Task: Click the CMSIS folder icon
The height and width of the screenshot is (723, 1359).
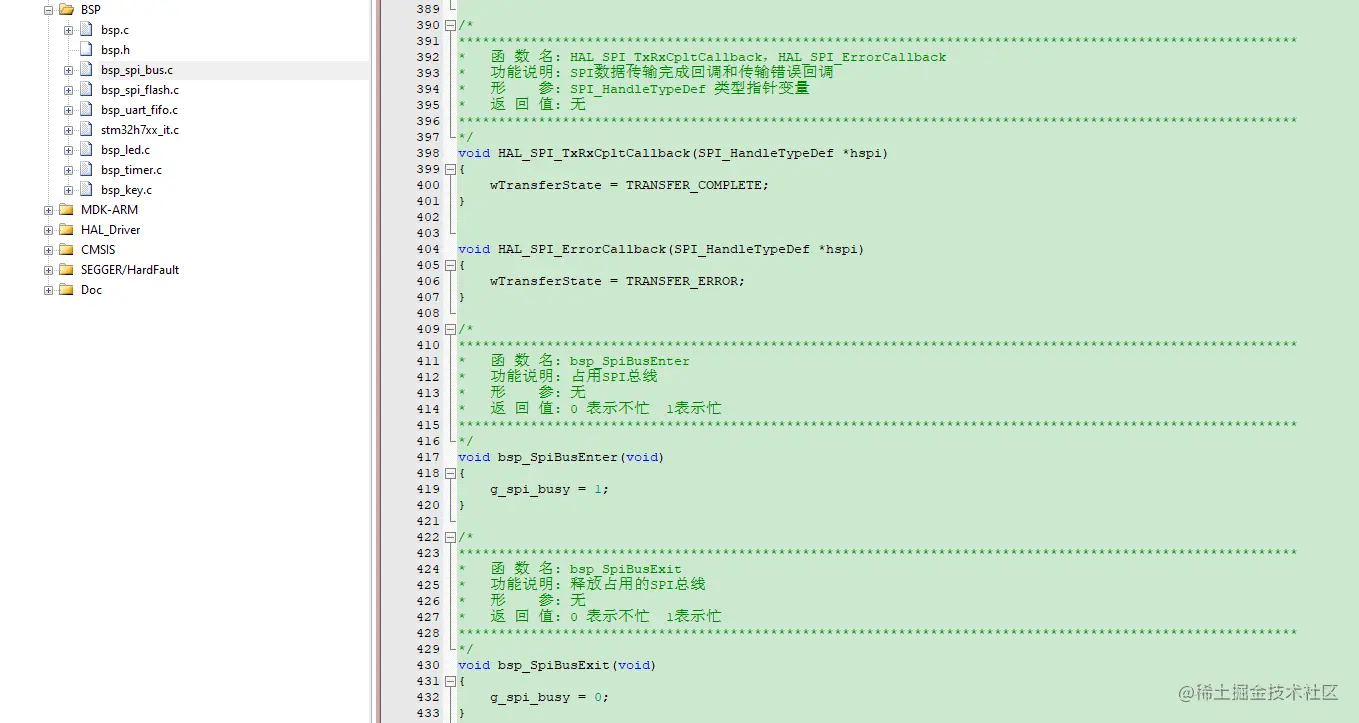Action: 66,250
